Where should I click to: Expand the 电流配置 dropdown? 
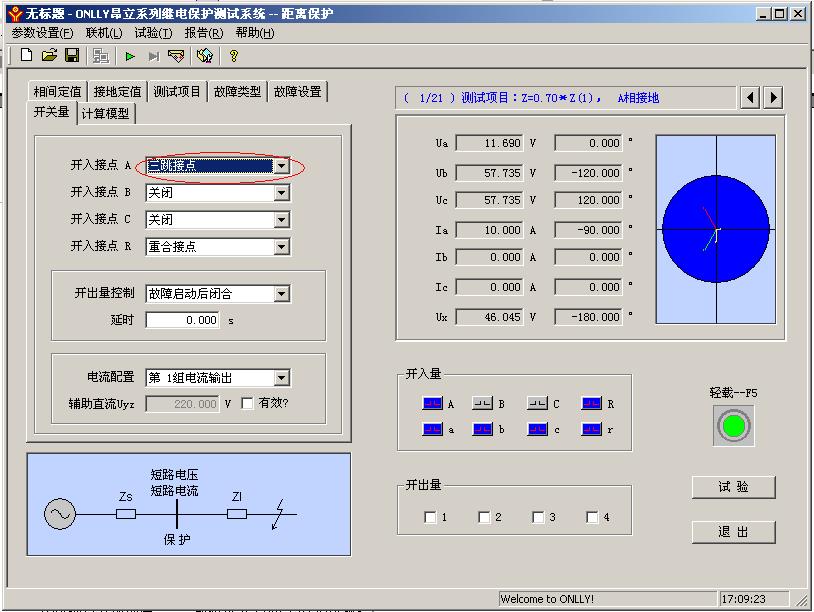point(281,378)
